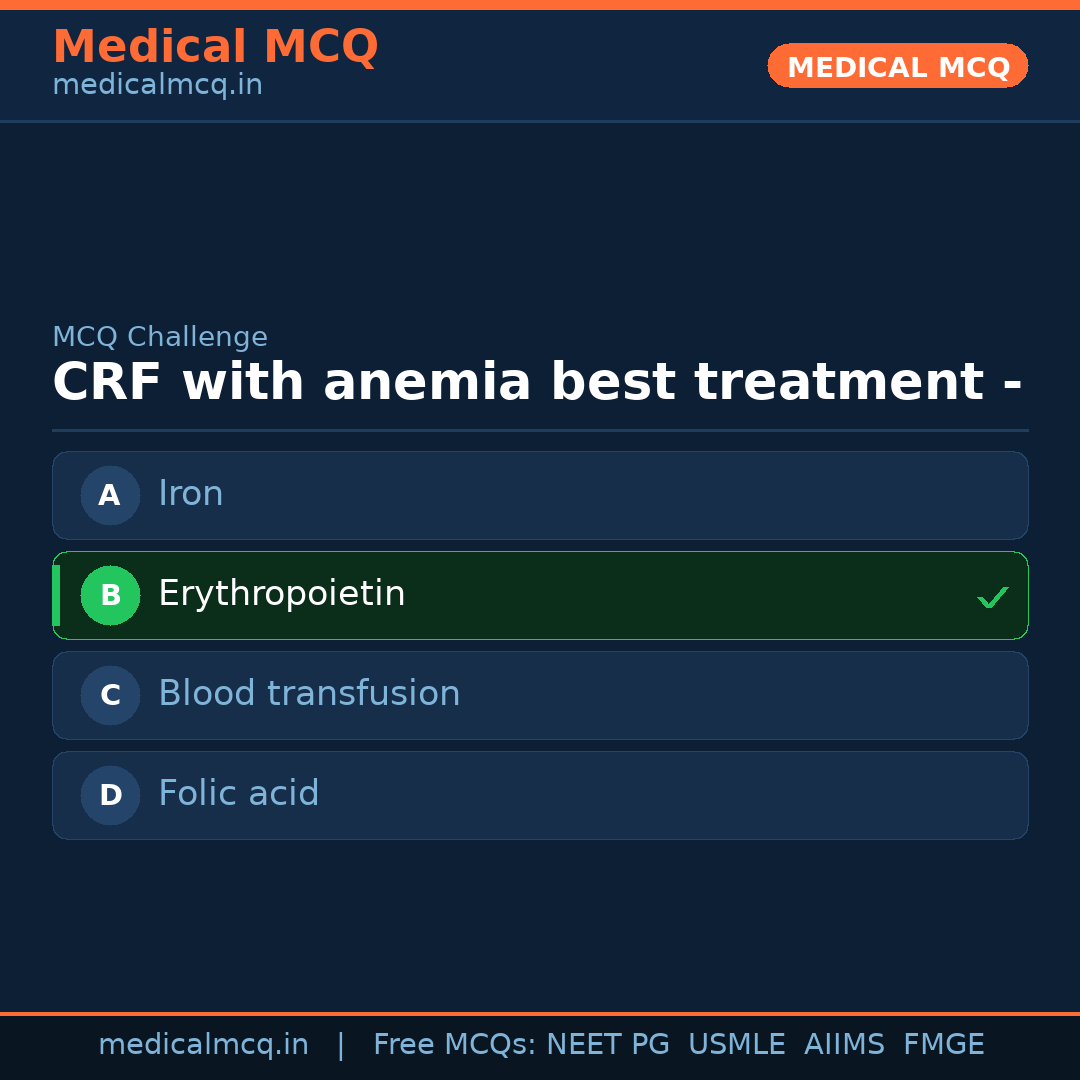Click the letter A circle badge
1080x1080 pixels.
click(110, 495)
